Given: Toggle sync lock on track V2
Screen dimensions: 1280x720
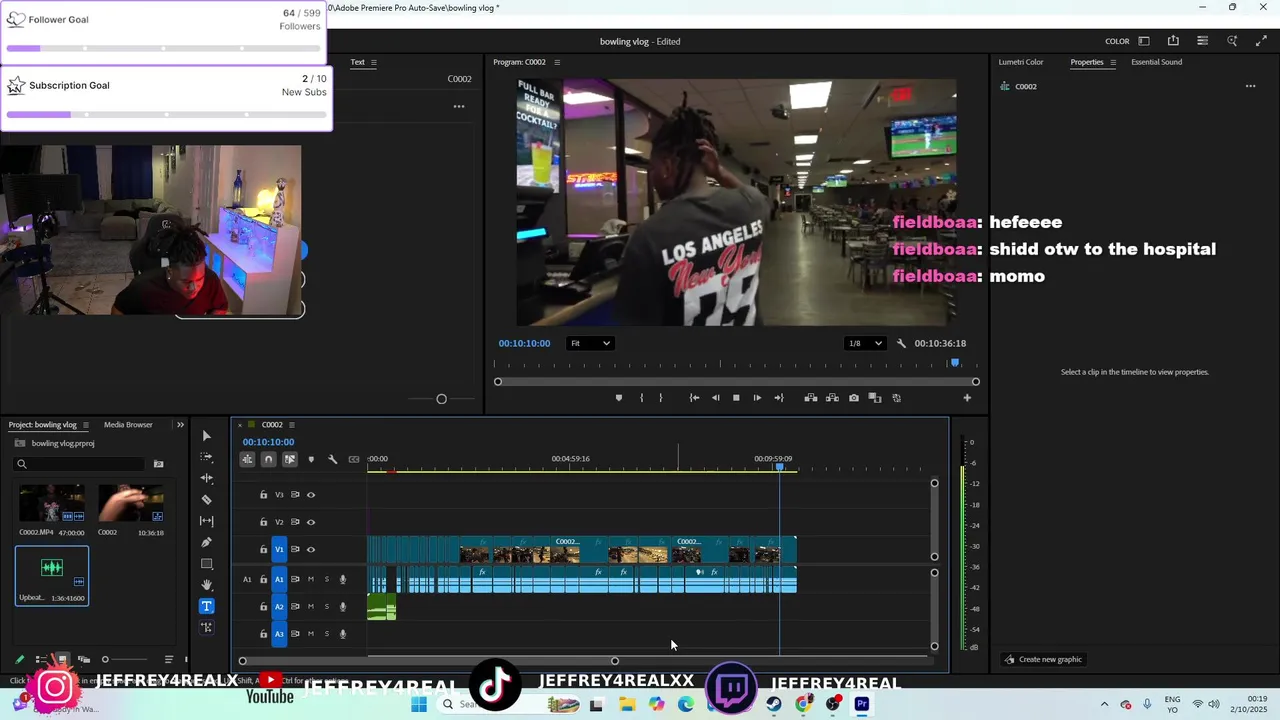Looking at the screenshot, I should 295,522.
